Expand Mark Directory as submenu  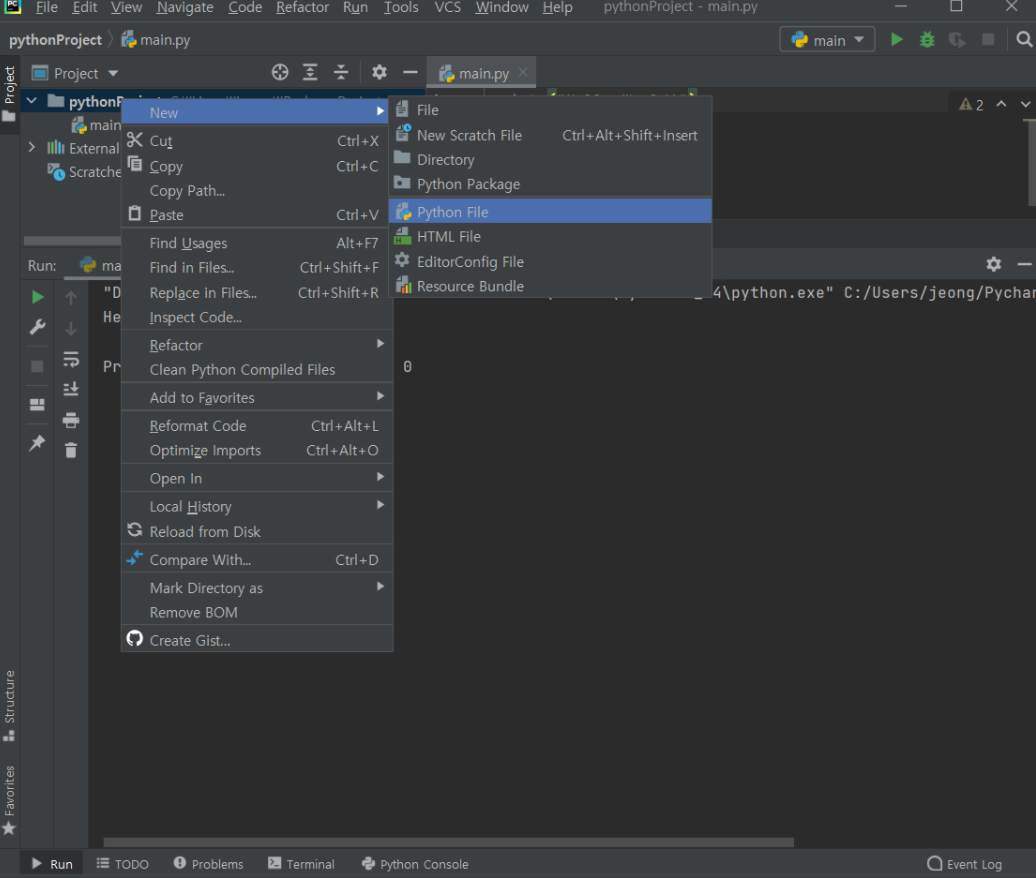point(257,588)
